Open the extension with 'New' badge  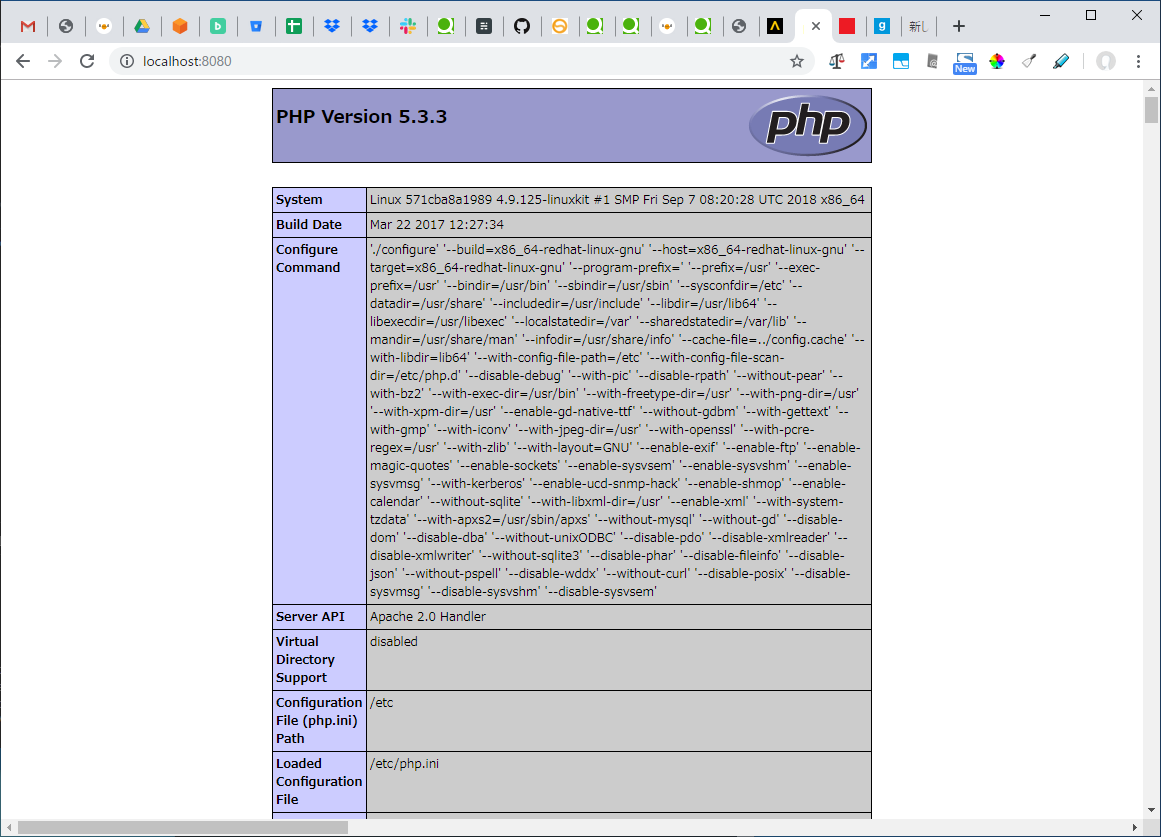coord(965,63)
